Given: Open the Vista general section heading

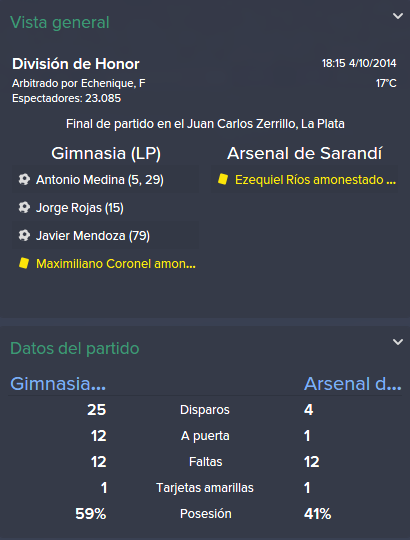Looking at the screenshot, I should [x=60, y=23].
